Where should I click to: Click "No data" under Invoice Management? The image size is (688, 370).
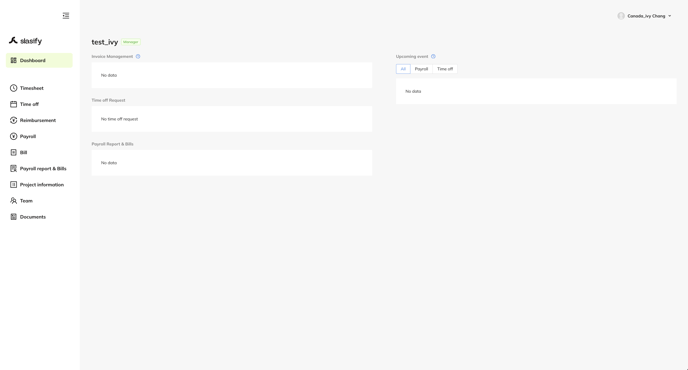109,75
